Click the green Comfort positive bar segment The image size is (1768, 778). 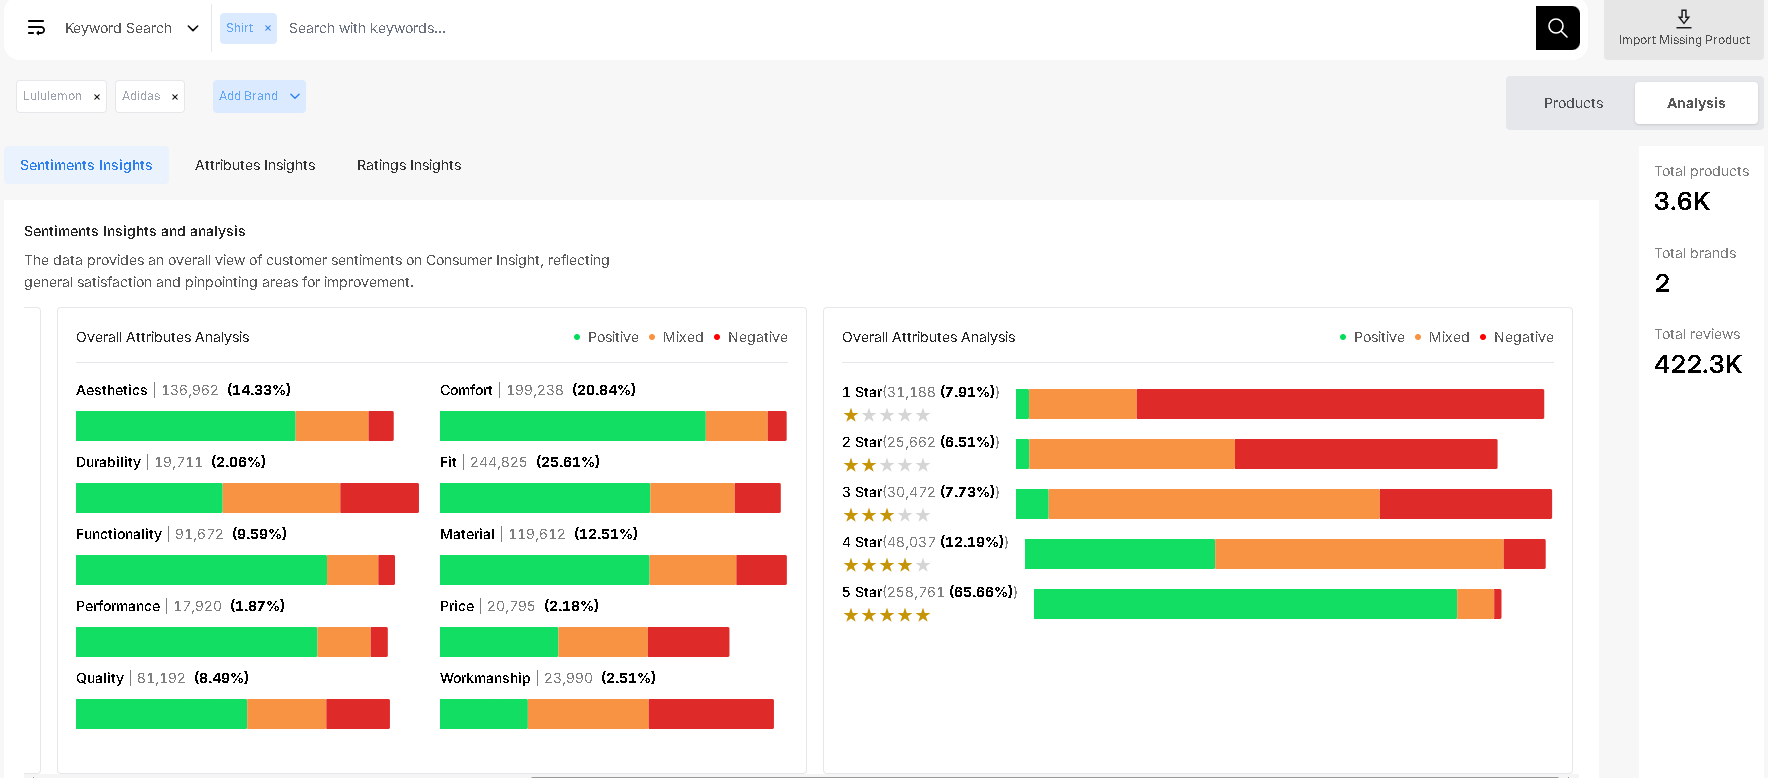click(x=572, y=426)
